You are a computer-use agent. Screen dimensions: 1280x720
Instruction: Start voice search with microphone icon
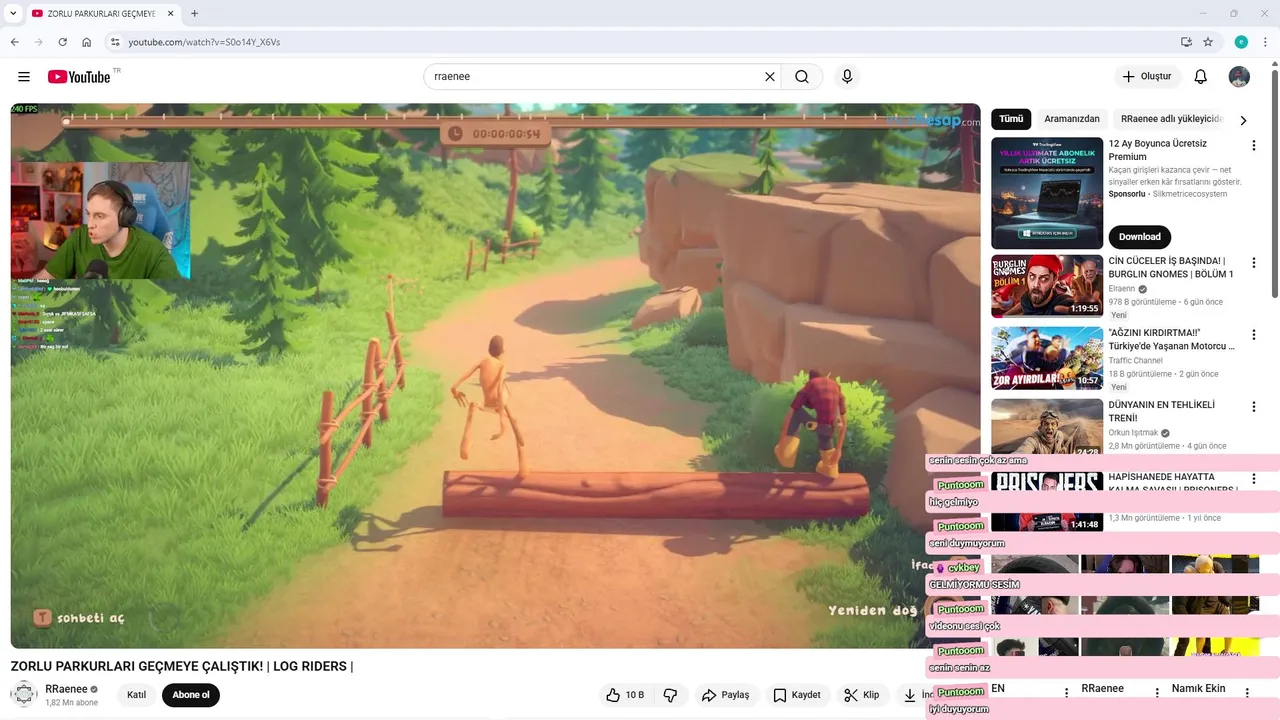(x=847, y=77)
